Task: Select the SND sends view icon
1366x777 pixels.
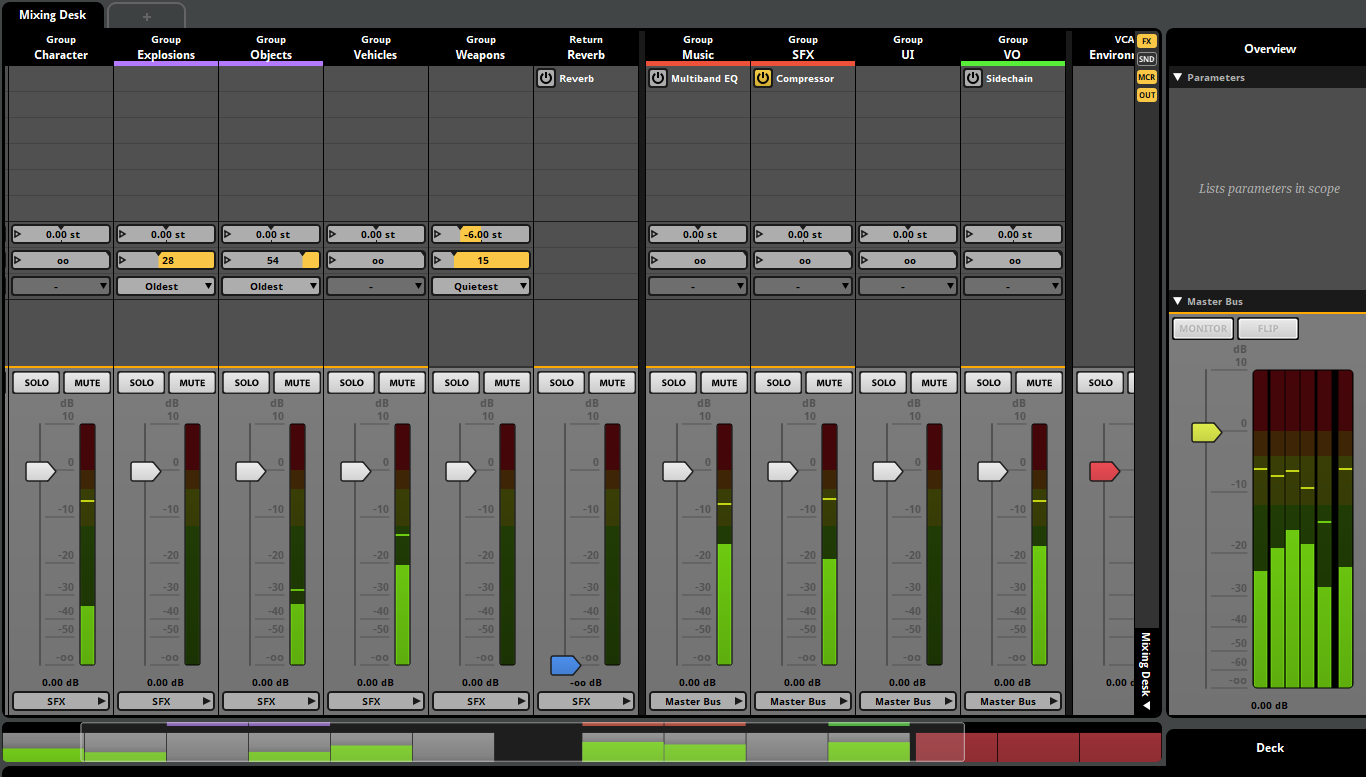Action: coord(1146,59)
